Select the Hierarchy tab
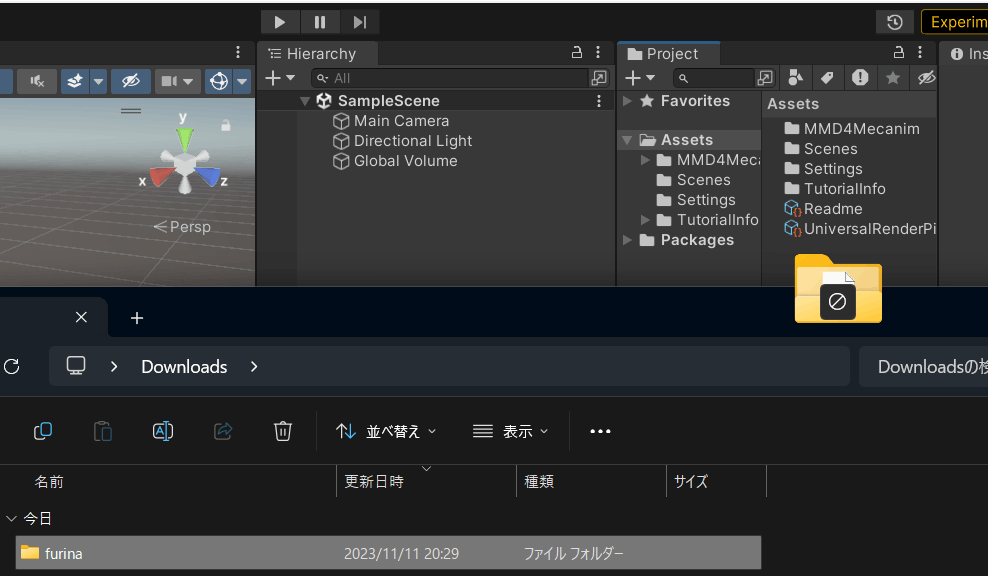Screen dimensions: 988x576 (x=317, y=54)
